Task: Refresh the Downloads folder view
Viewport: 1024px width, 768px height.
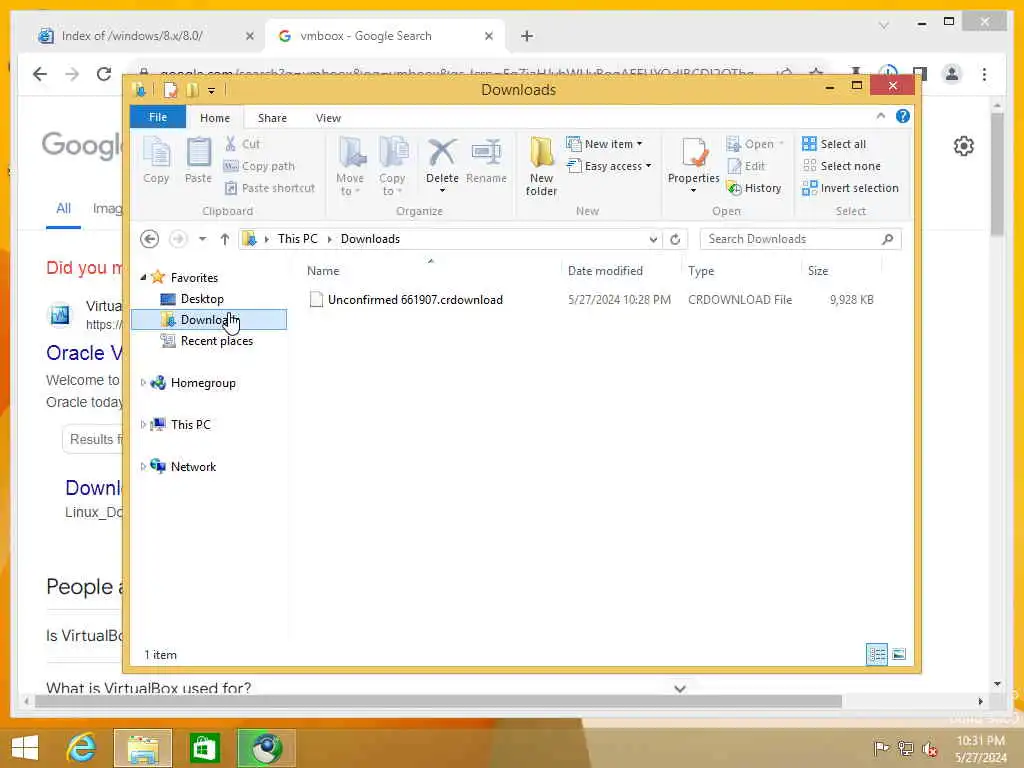Action: tap(675, 239)
